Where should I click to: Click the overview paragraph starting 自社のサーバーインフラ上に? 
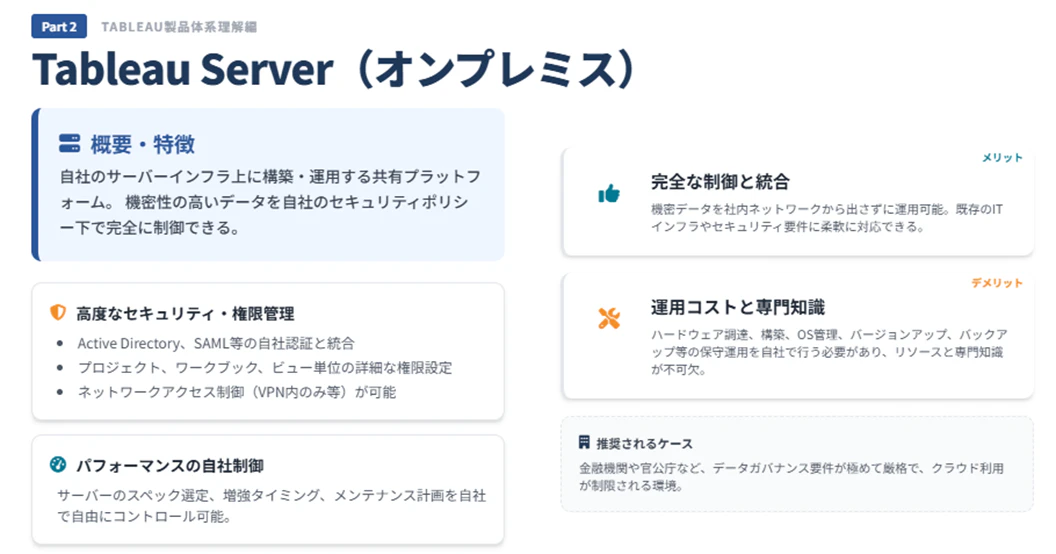[270, 202]
